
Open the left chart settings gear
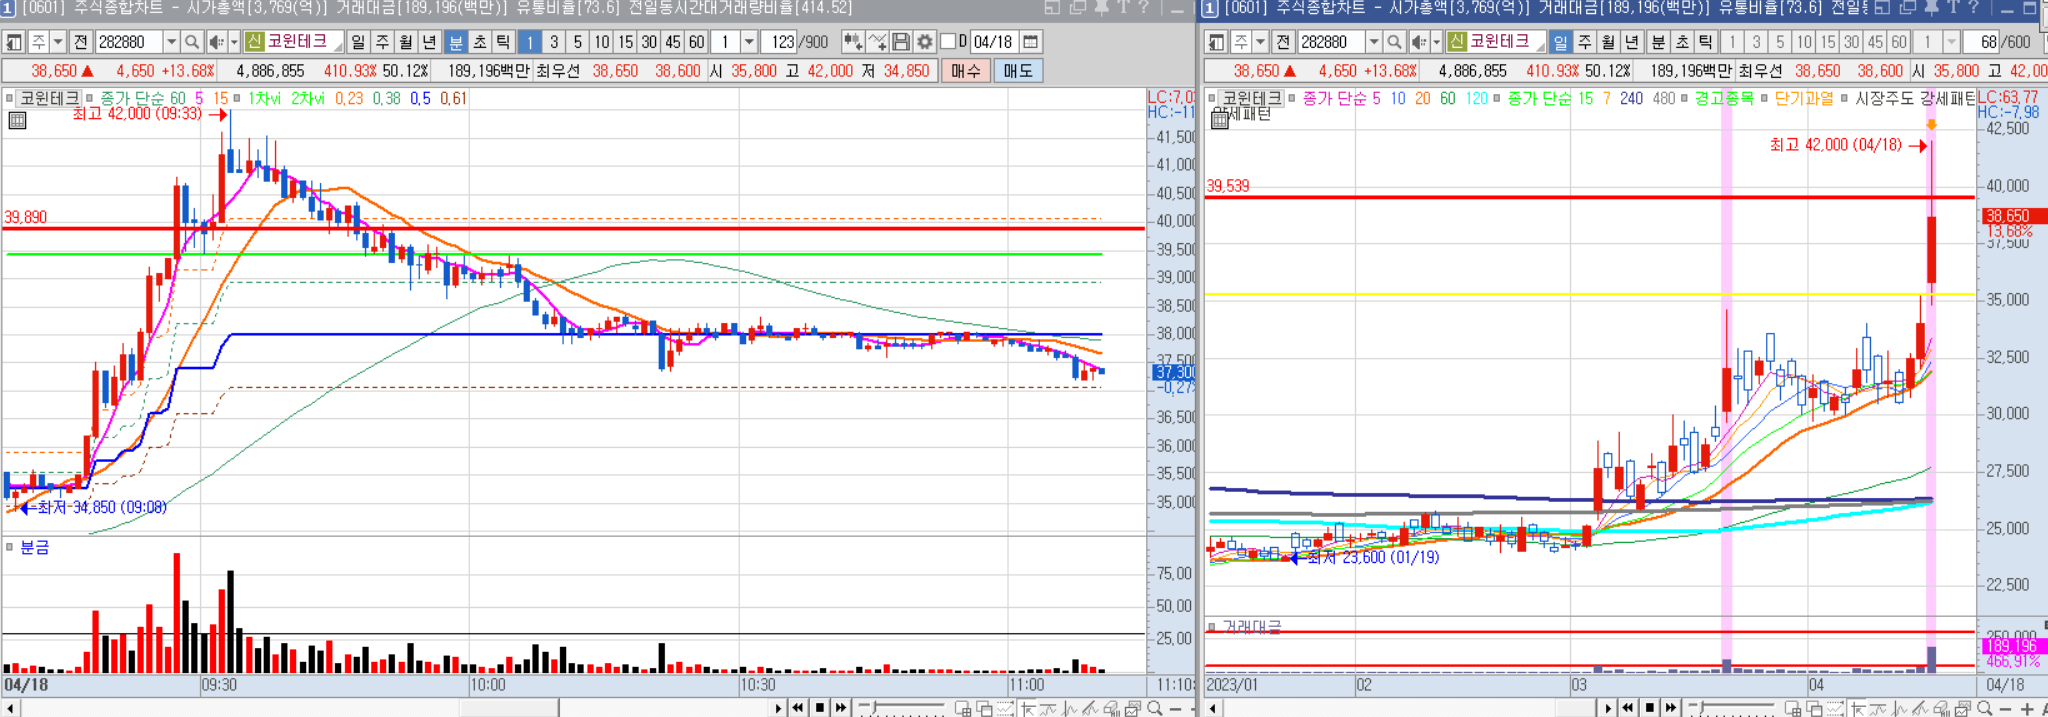pos(925,42)
